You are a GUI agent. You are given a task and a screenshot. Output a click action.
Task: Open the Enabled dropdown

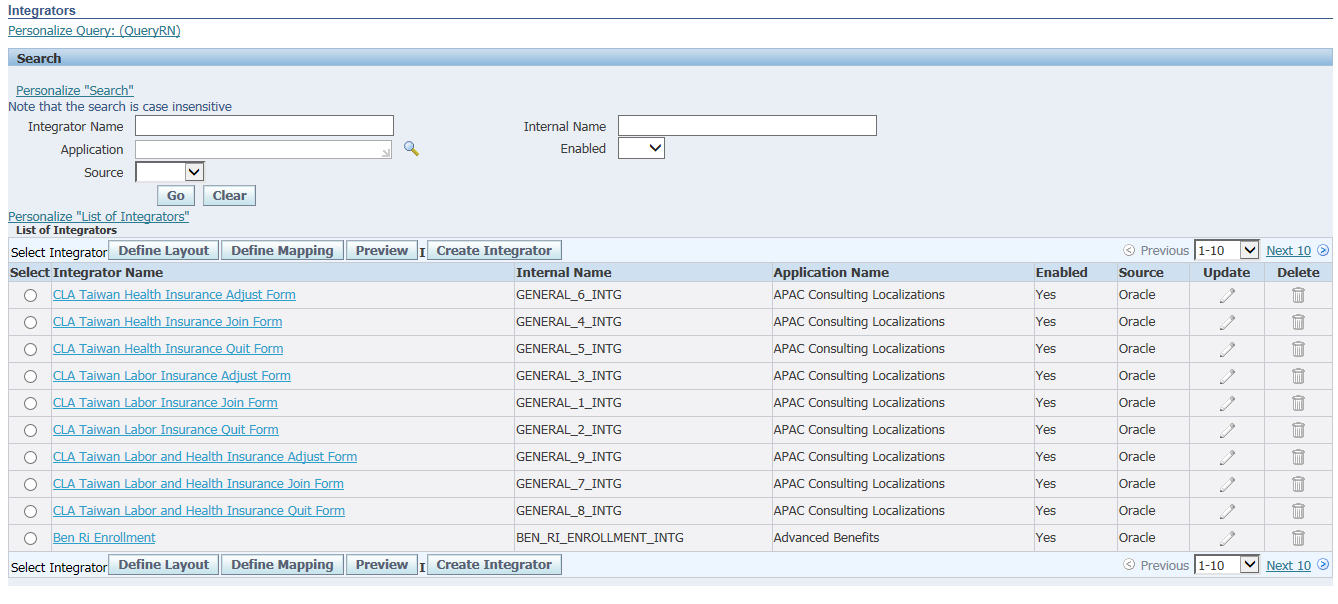tap(641, 147)
